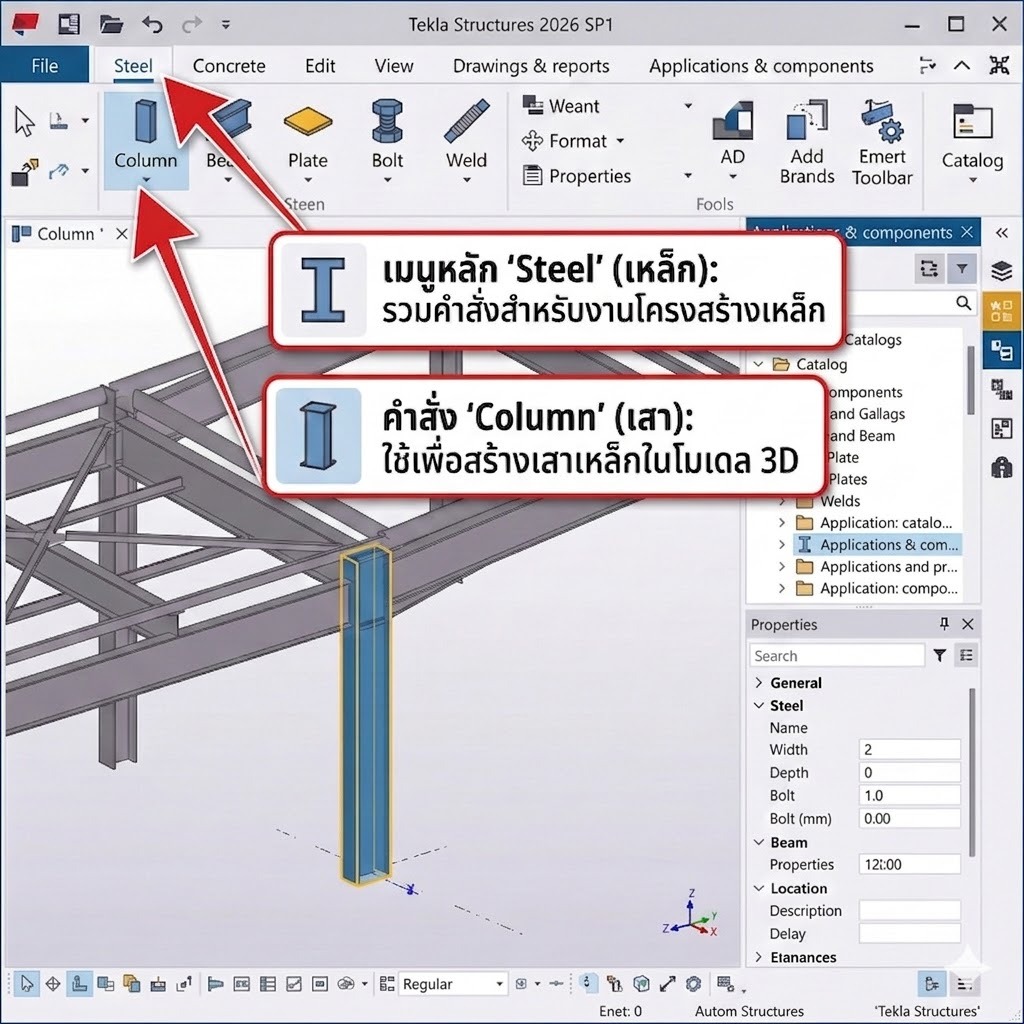Click the list view icon beside Properties search
This screenshot has width=1024, height=1024.
tap(966, 655)
